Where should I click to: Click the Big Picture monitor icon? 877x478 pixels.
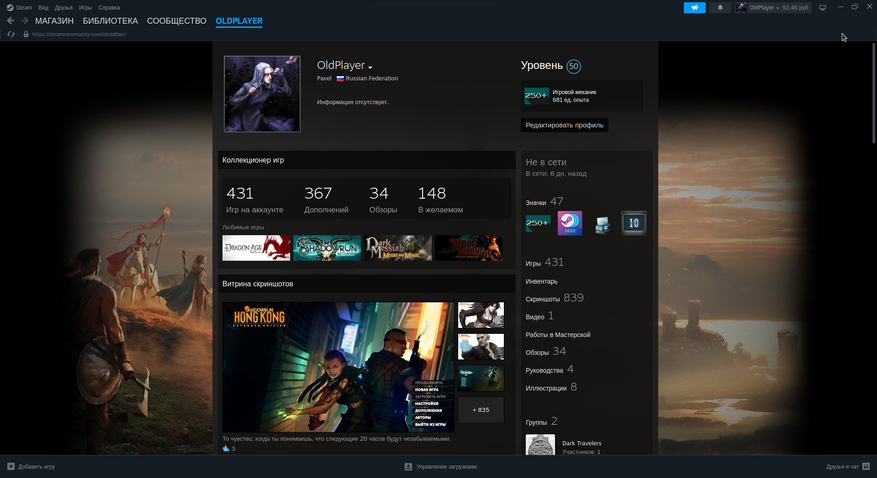coord(822,7)
